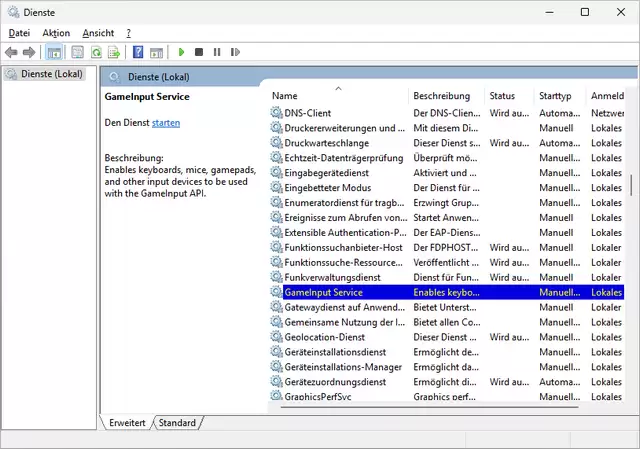
Task: Open the Datei menu
Action: 19,33
